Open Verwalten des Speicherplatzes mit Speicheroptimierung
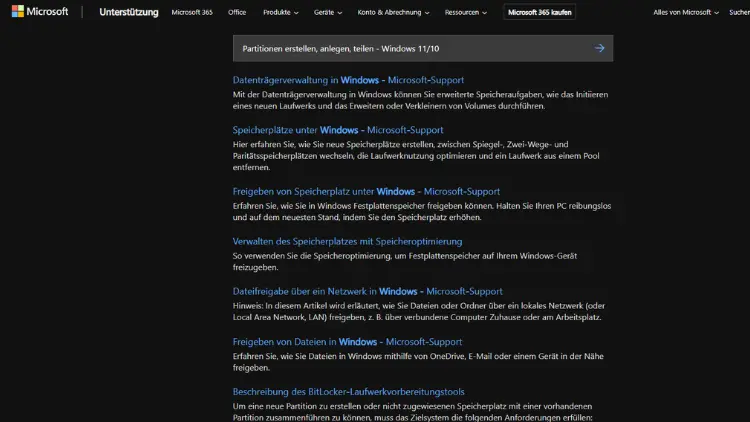Viewport: 750px width, 422px height. tap(347, 241)
